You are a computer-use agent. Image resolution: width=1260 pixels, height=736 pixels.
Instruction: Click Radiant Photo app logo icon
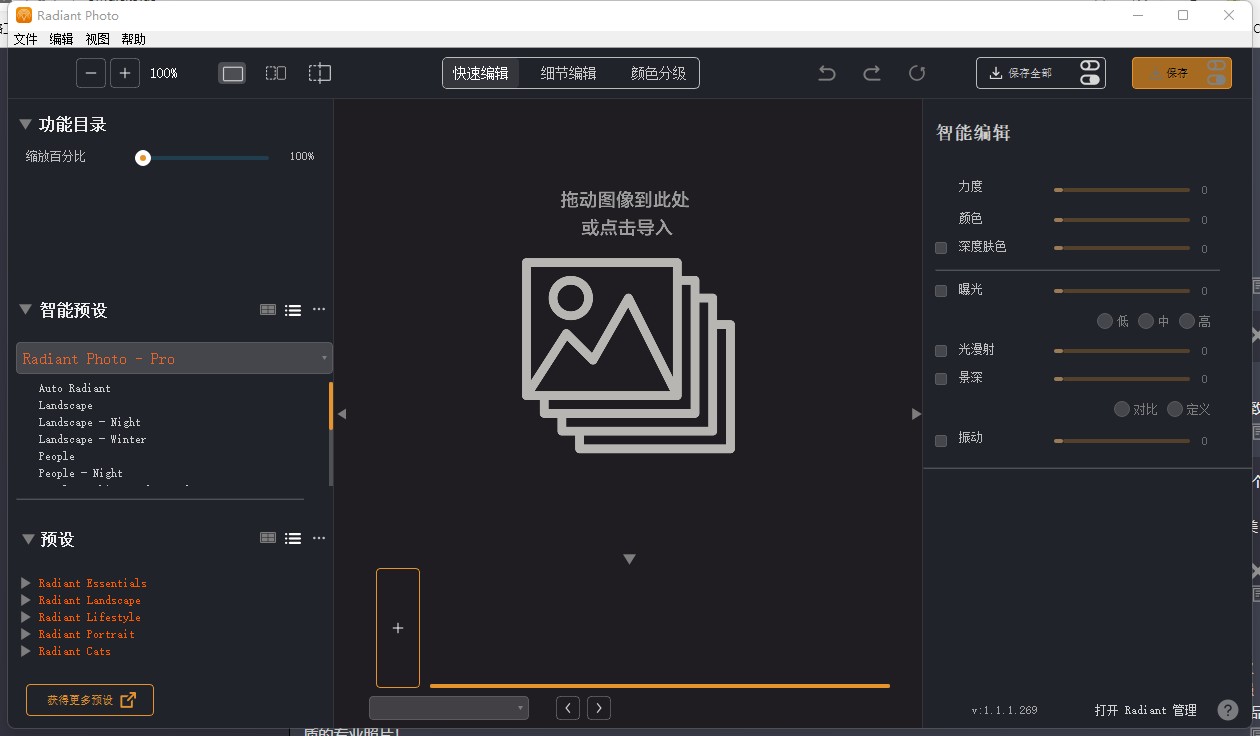click(24, 15)
